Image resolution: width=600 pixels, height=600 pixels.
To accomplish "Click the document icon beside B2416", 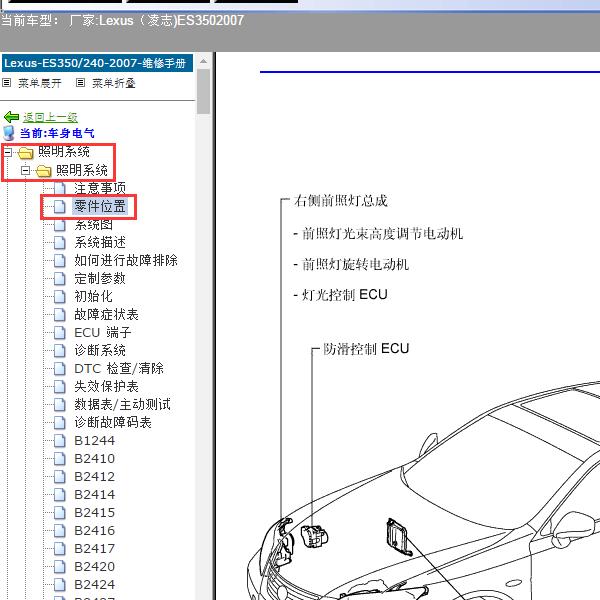I will [x=60, y=530].
